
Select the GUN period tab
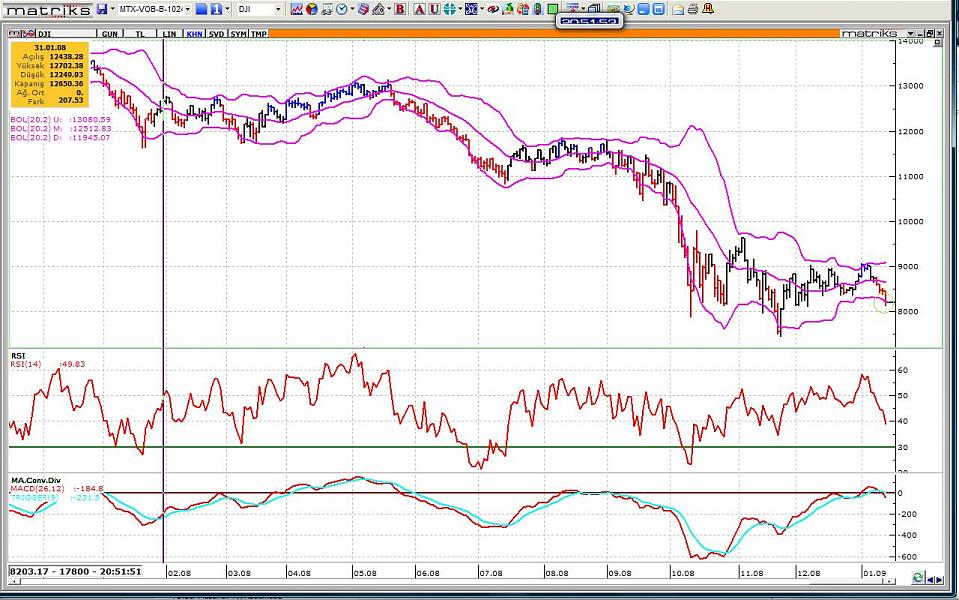pyautogui.click(x=110, y=33)
